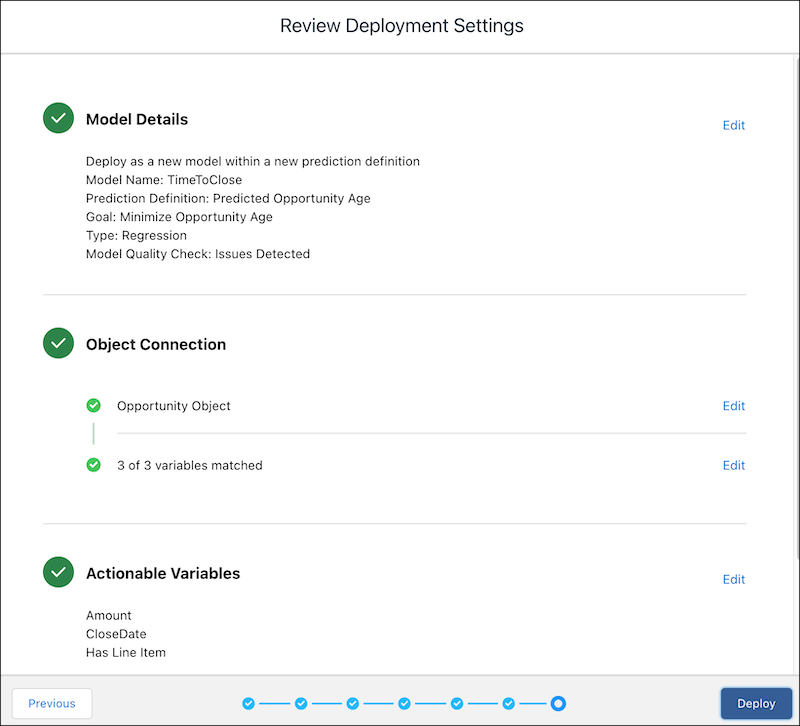Viewport: 800px width, 726px height.
Task: Click the 'Actionable Variables' heading
Action: tap(163, 573)
